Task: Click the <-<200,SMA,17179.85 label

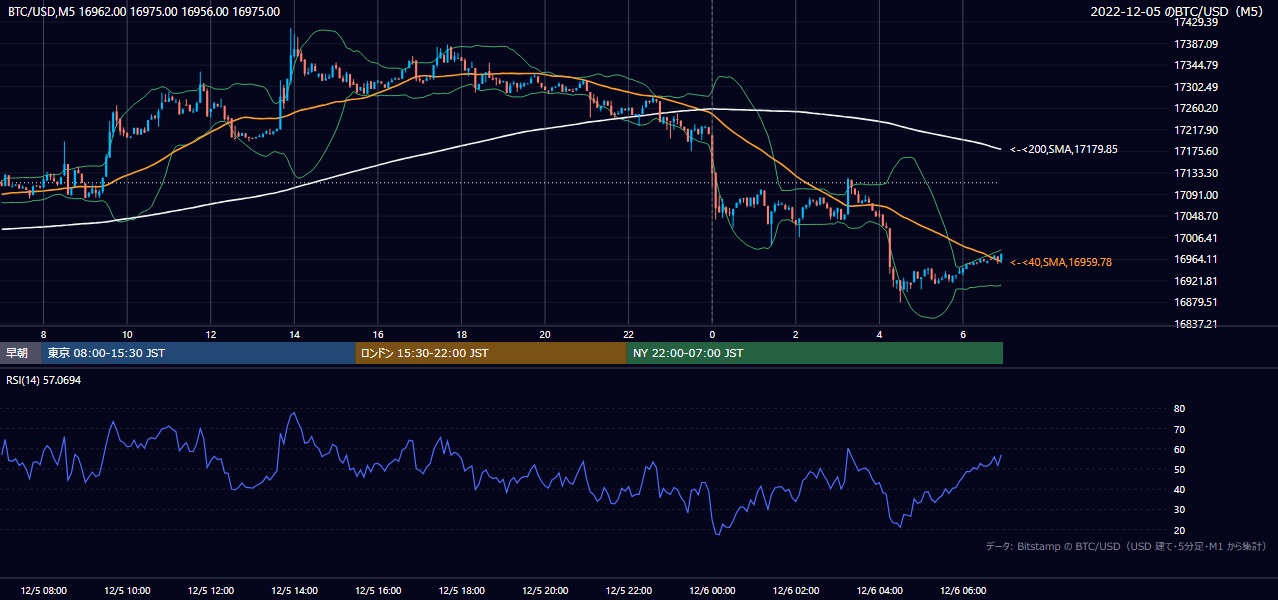Action: coord(1064,150)
